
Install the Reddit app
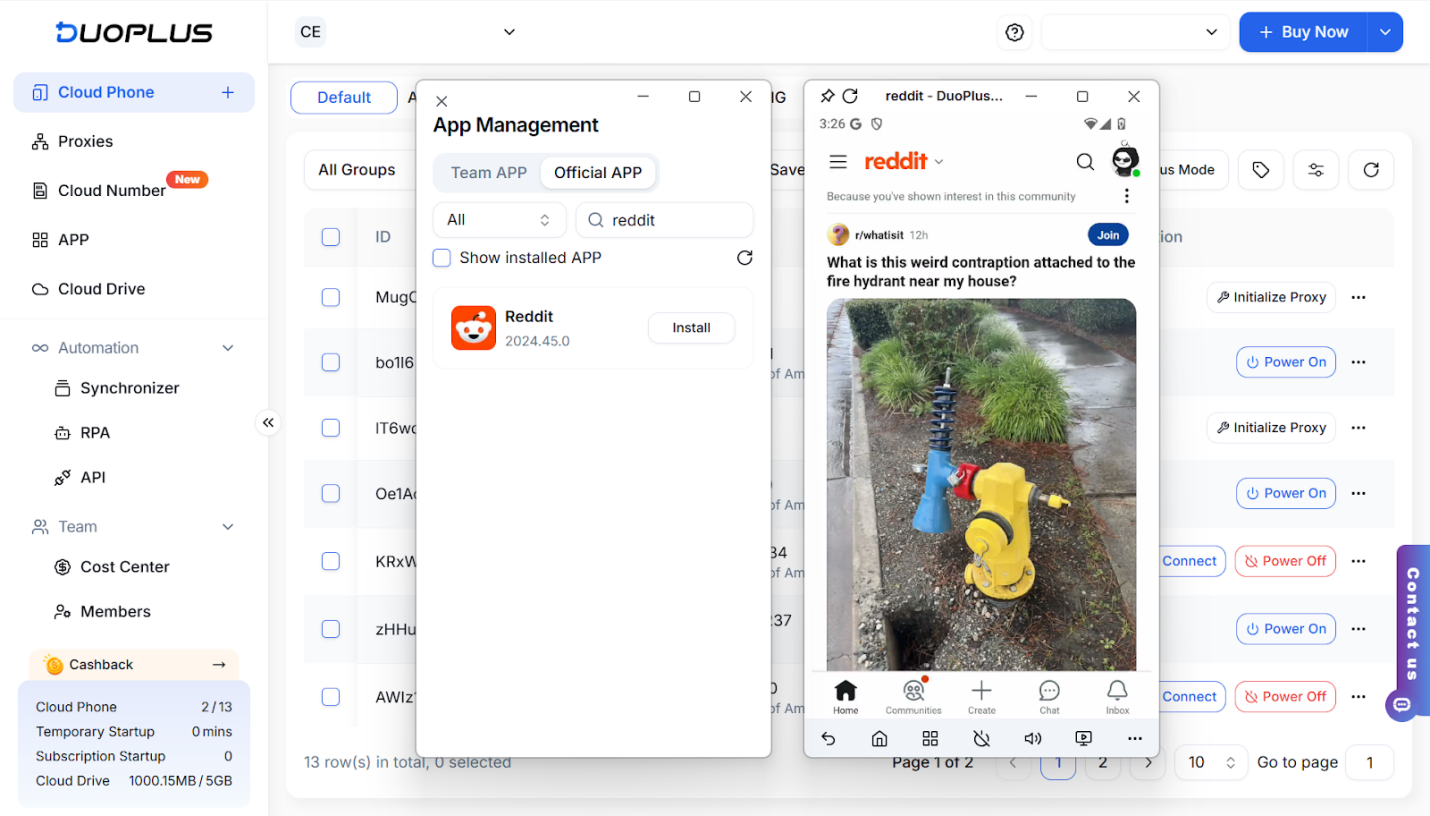point(691,328)
